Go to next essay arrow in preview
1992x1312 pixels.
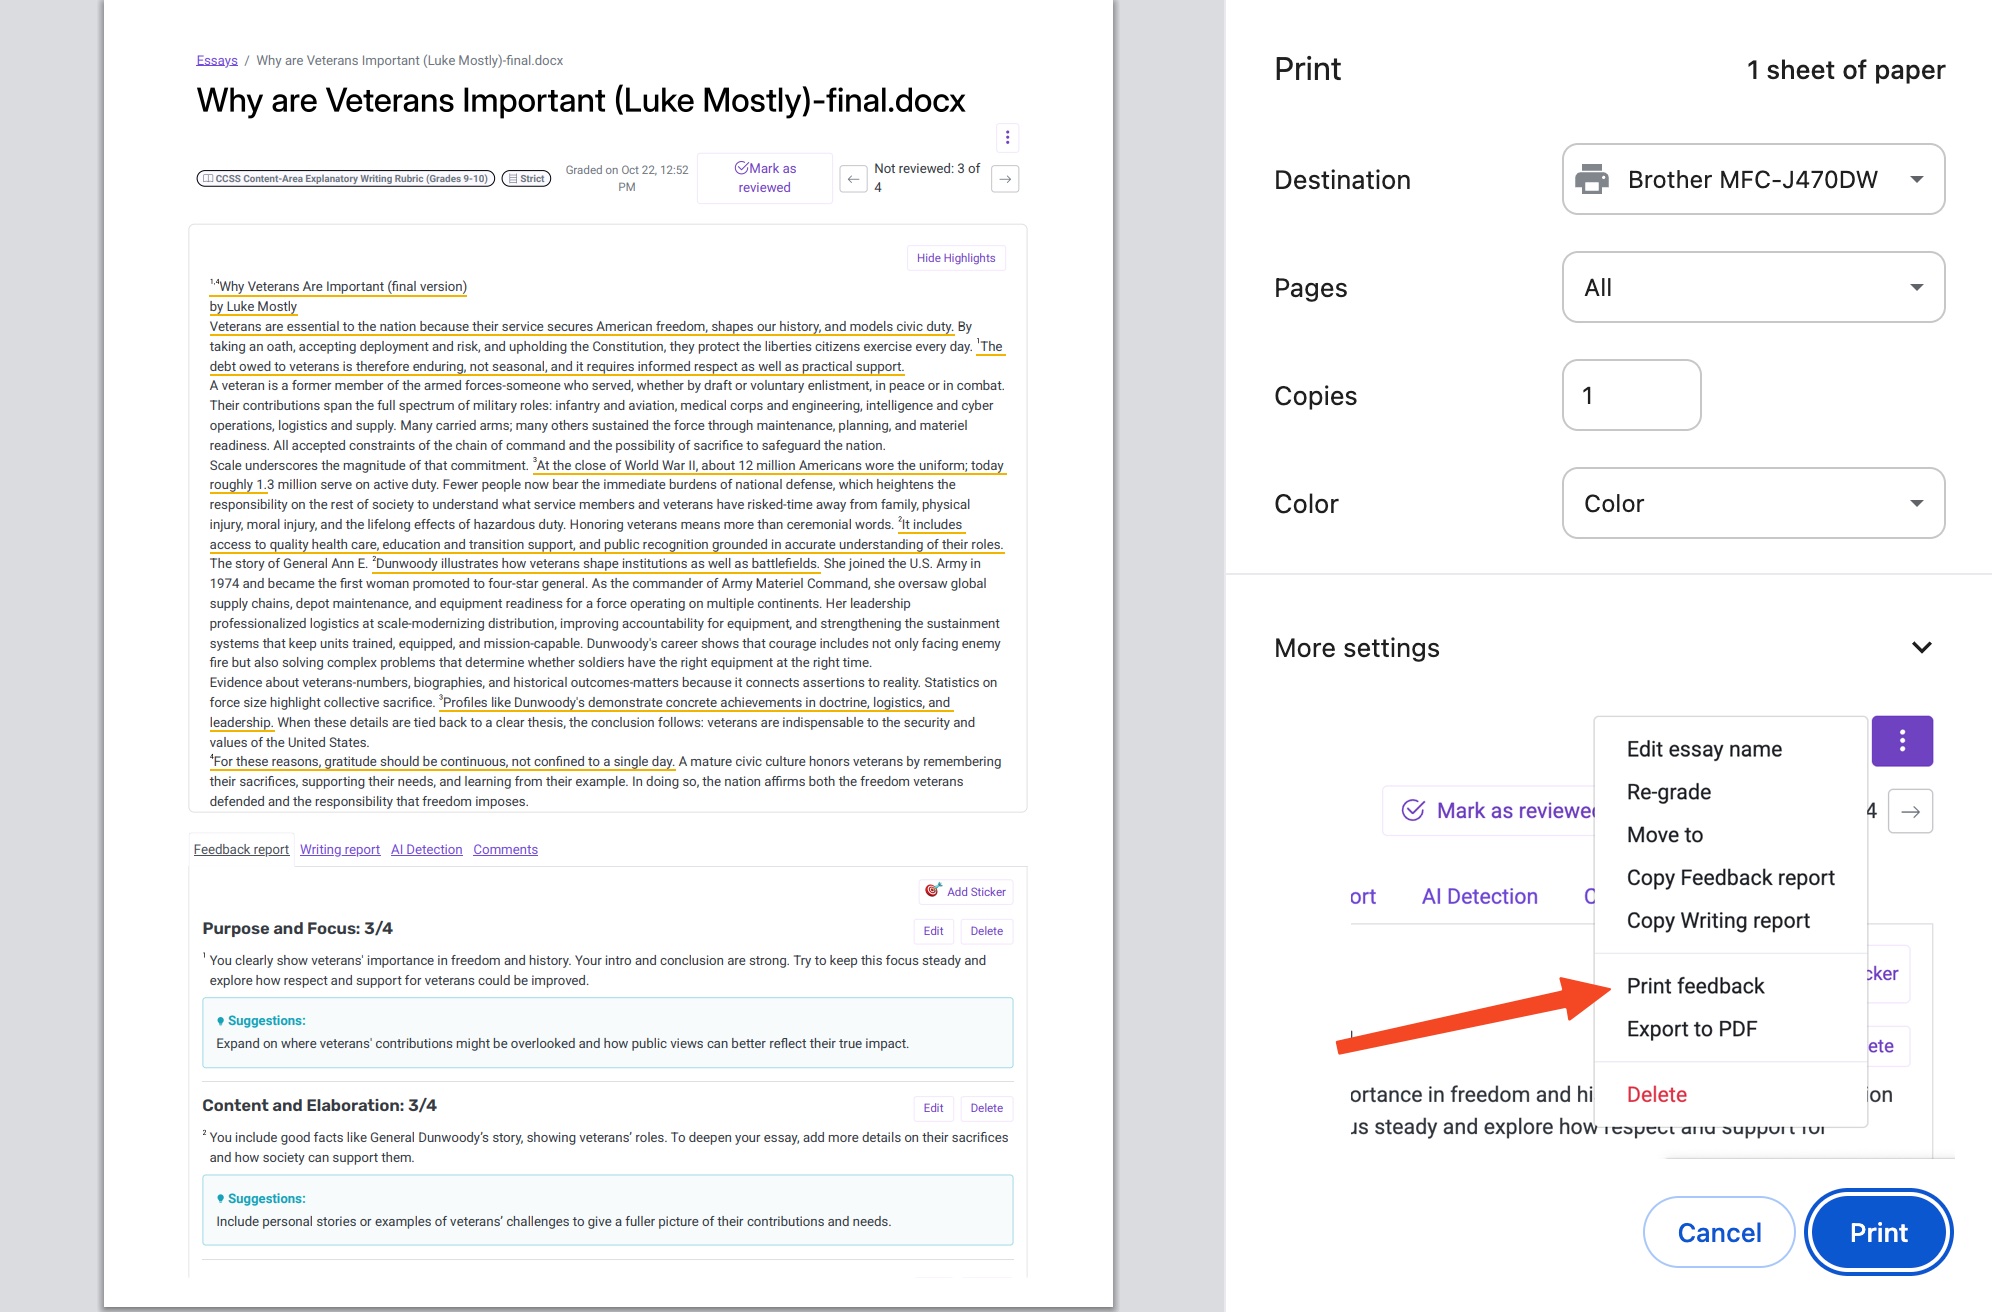tap(1005, 179)
